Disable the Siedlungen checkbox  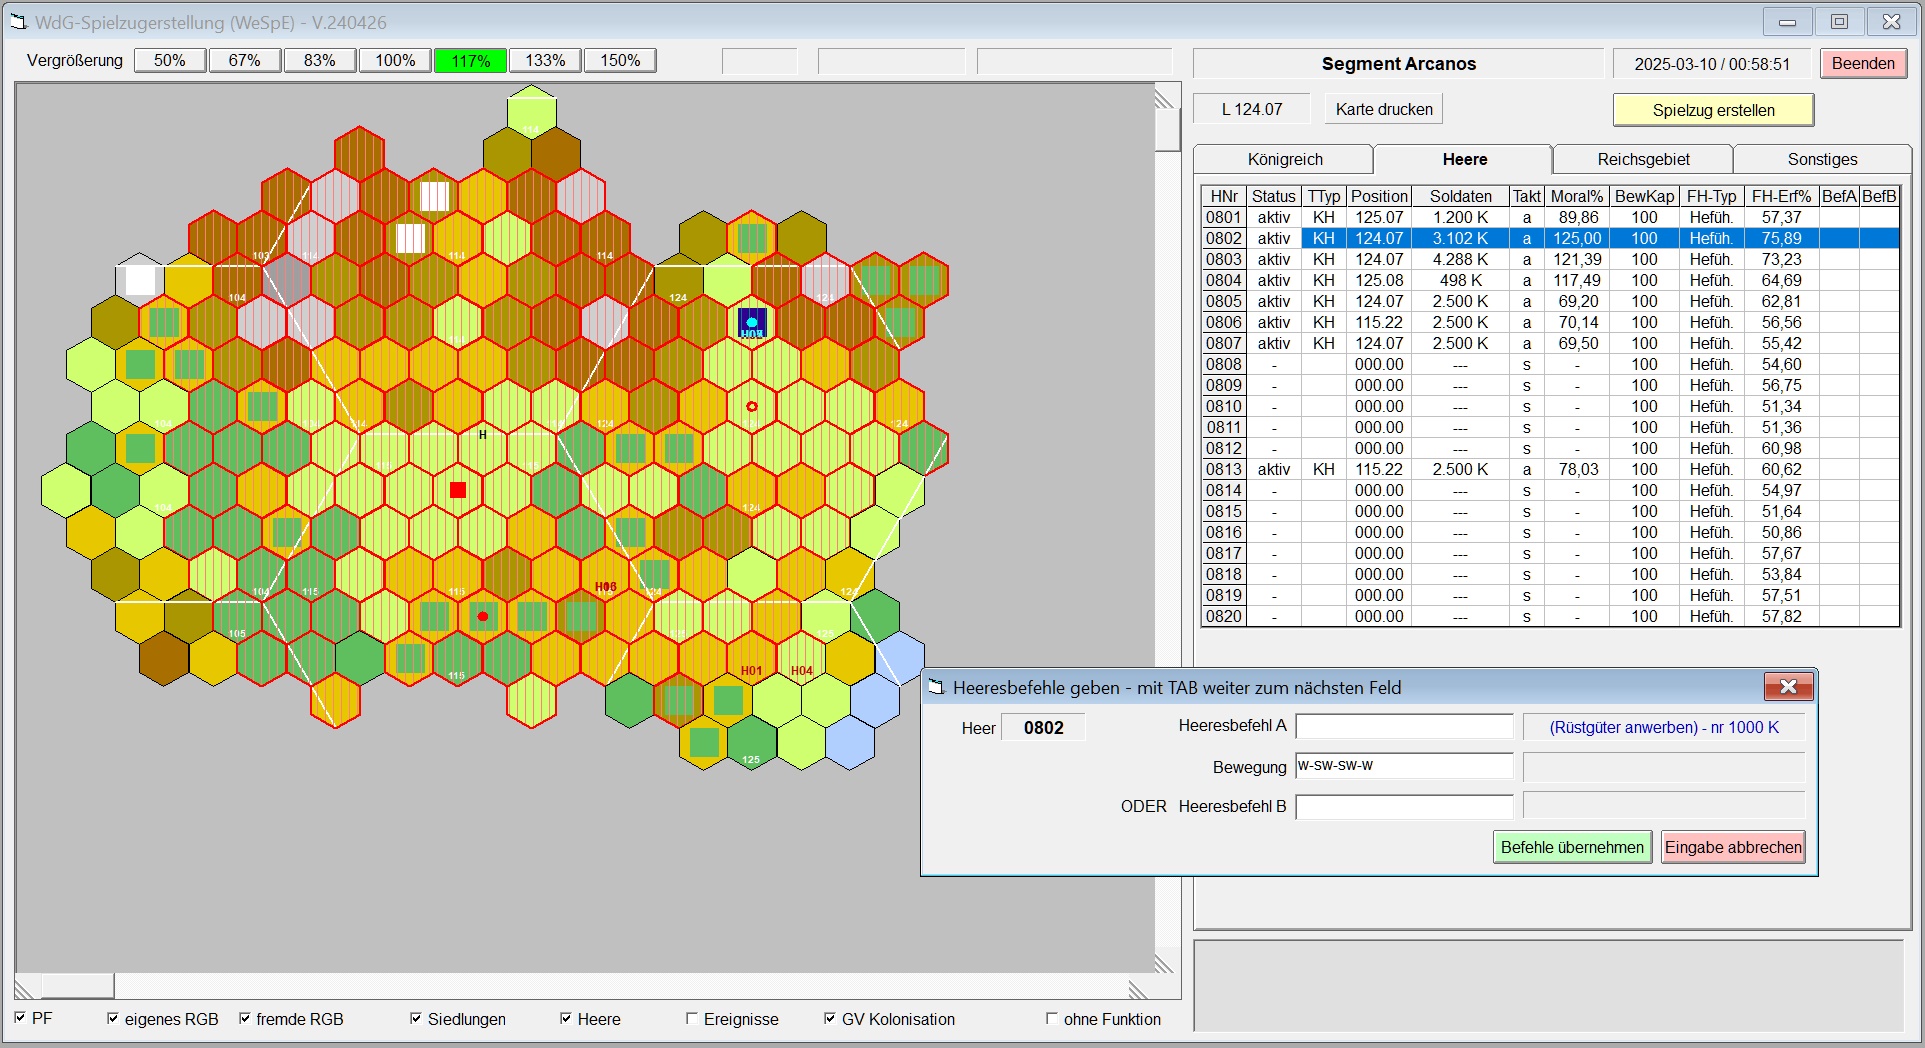coord(416,1018)
